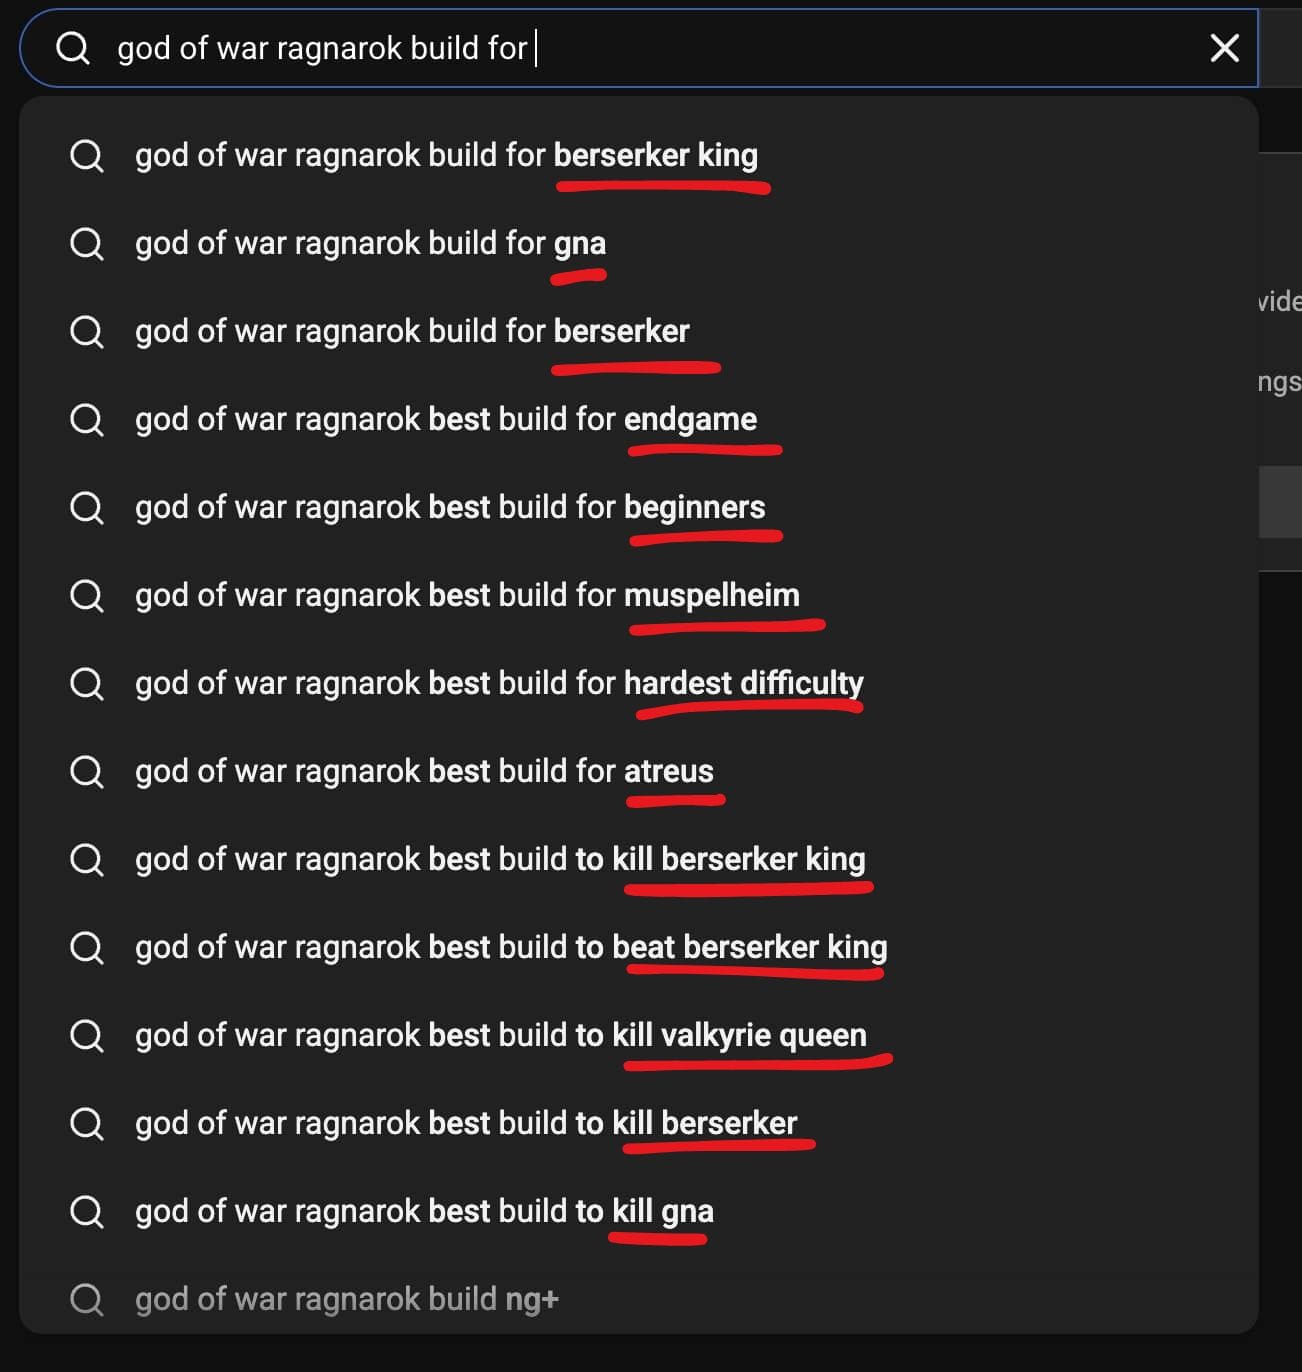Choose 'best build to kill berserker king'
Screen dimensions: 1302x1372
point(500,860)
